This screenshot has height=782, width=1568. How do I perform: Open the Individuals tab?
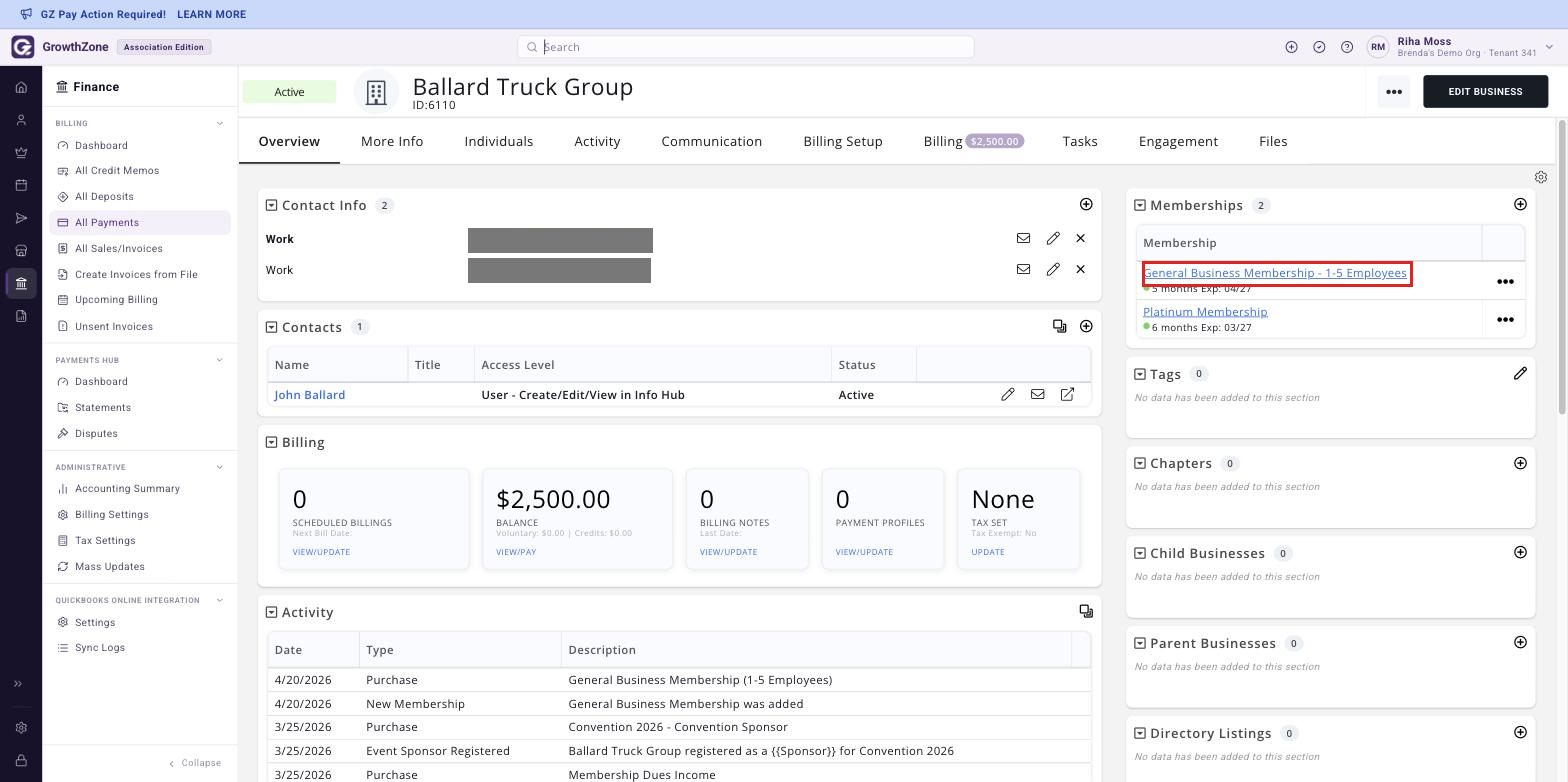[x=498, y=141]
